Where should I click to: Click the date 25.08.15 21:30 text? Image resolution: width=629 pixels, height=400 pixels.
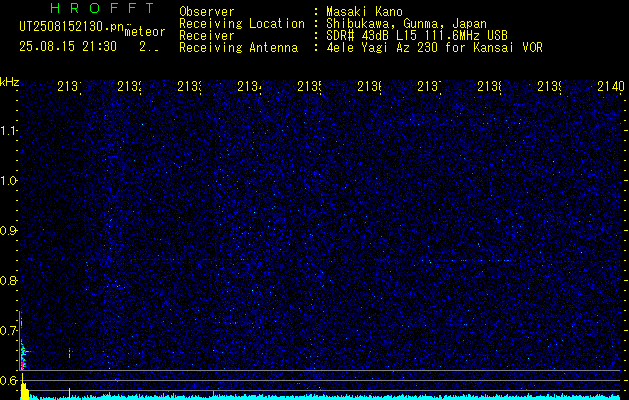[x=68, y=47]
